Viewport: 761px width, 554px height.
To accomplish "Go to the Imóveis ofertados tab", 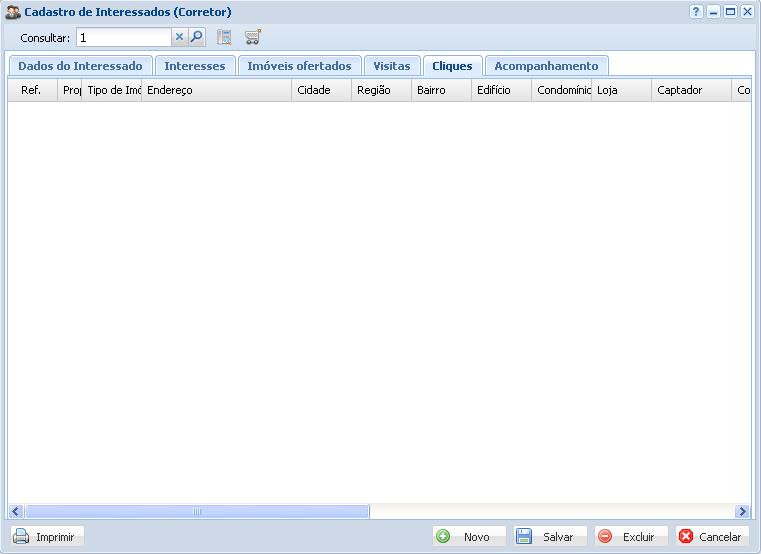I will pos(299,66).
